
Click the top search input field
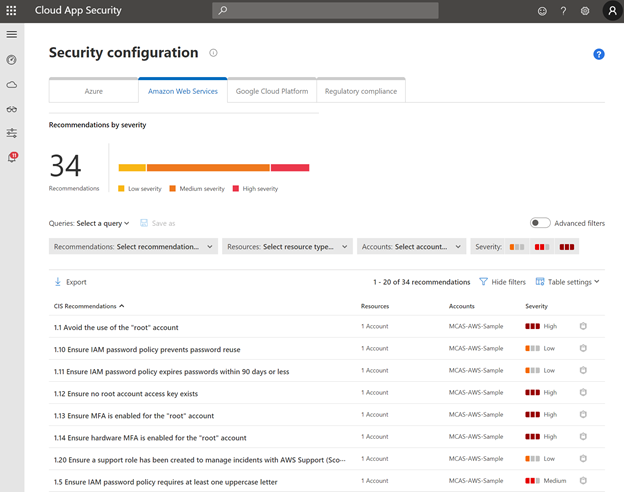point(326,10)
